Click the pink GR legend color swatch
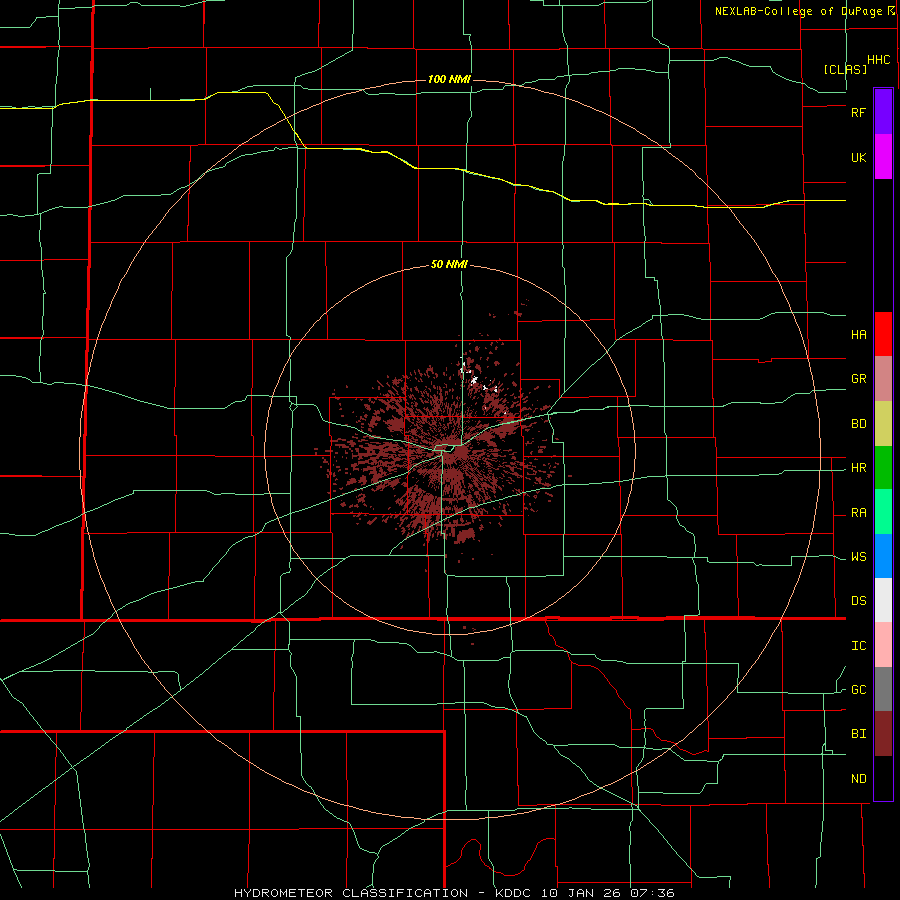The width and height of the screenshot is (900, 900). pyautogui.click(x=883, y=379)
